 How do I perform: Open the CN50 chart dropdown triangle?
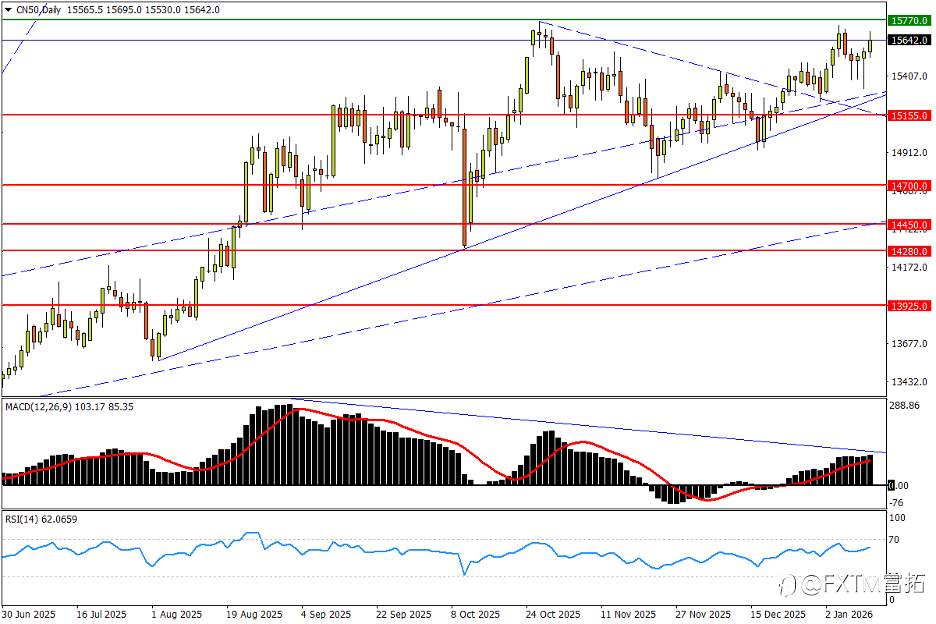8,10
